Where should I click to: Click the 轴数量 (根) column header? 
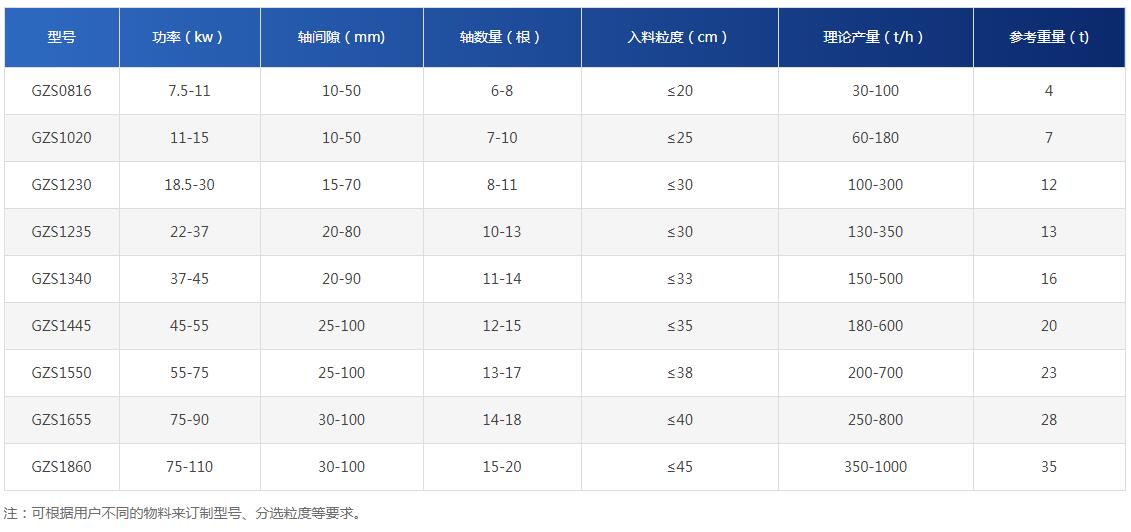[x=502, y=37]
